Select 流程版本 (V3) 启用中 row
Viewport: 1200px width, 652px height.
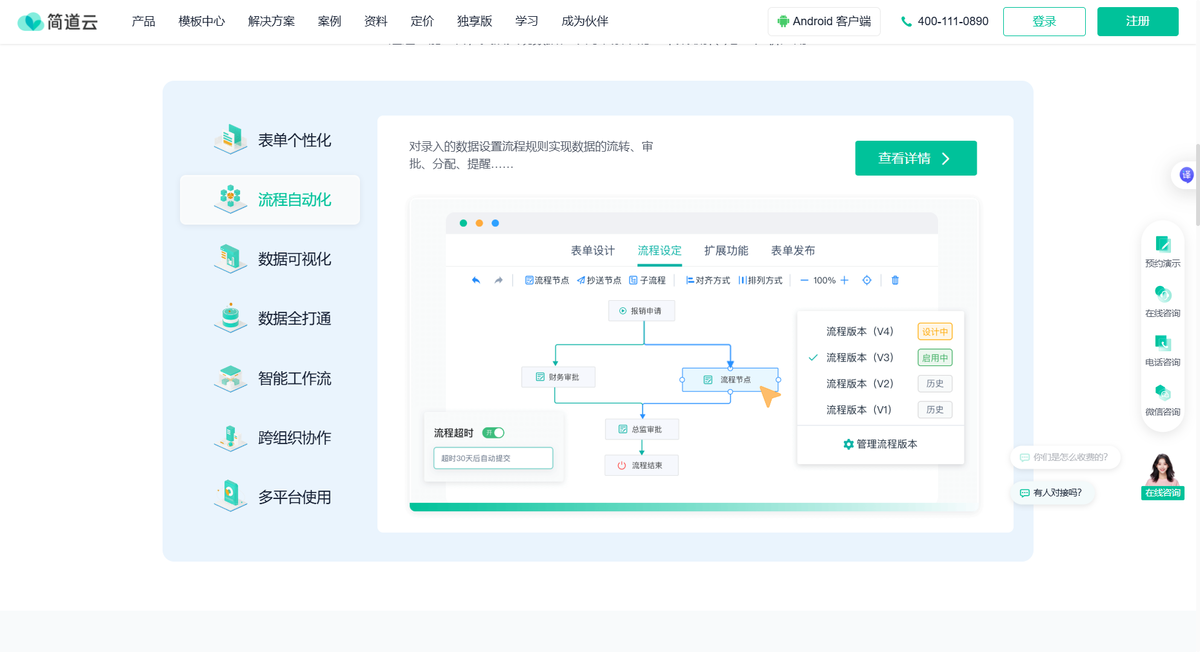pyautogui.click(x=880, y=357)
